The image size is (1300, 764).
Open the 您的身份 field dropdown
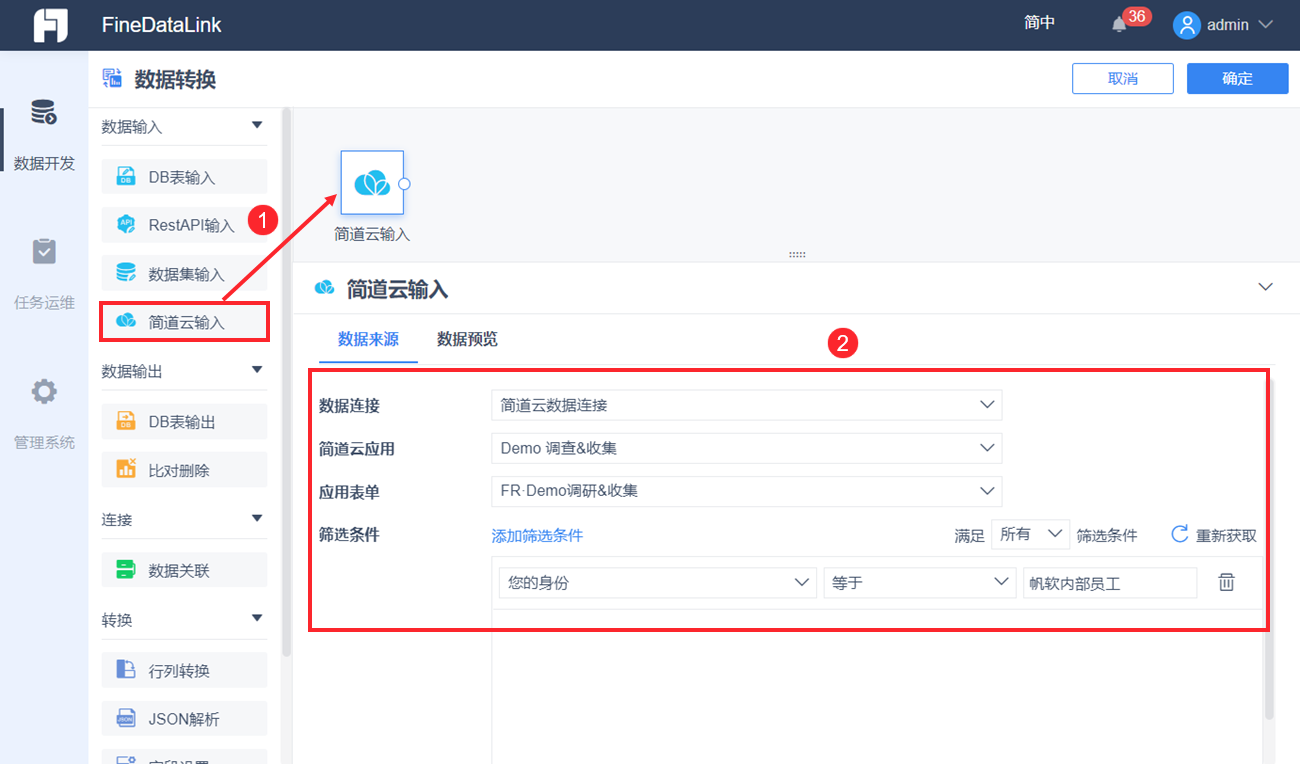(x=658, y=582)
